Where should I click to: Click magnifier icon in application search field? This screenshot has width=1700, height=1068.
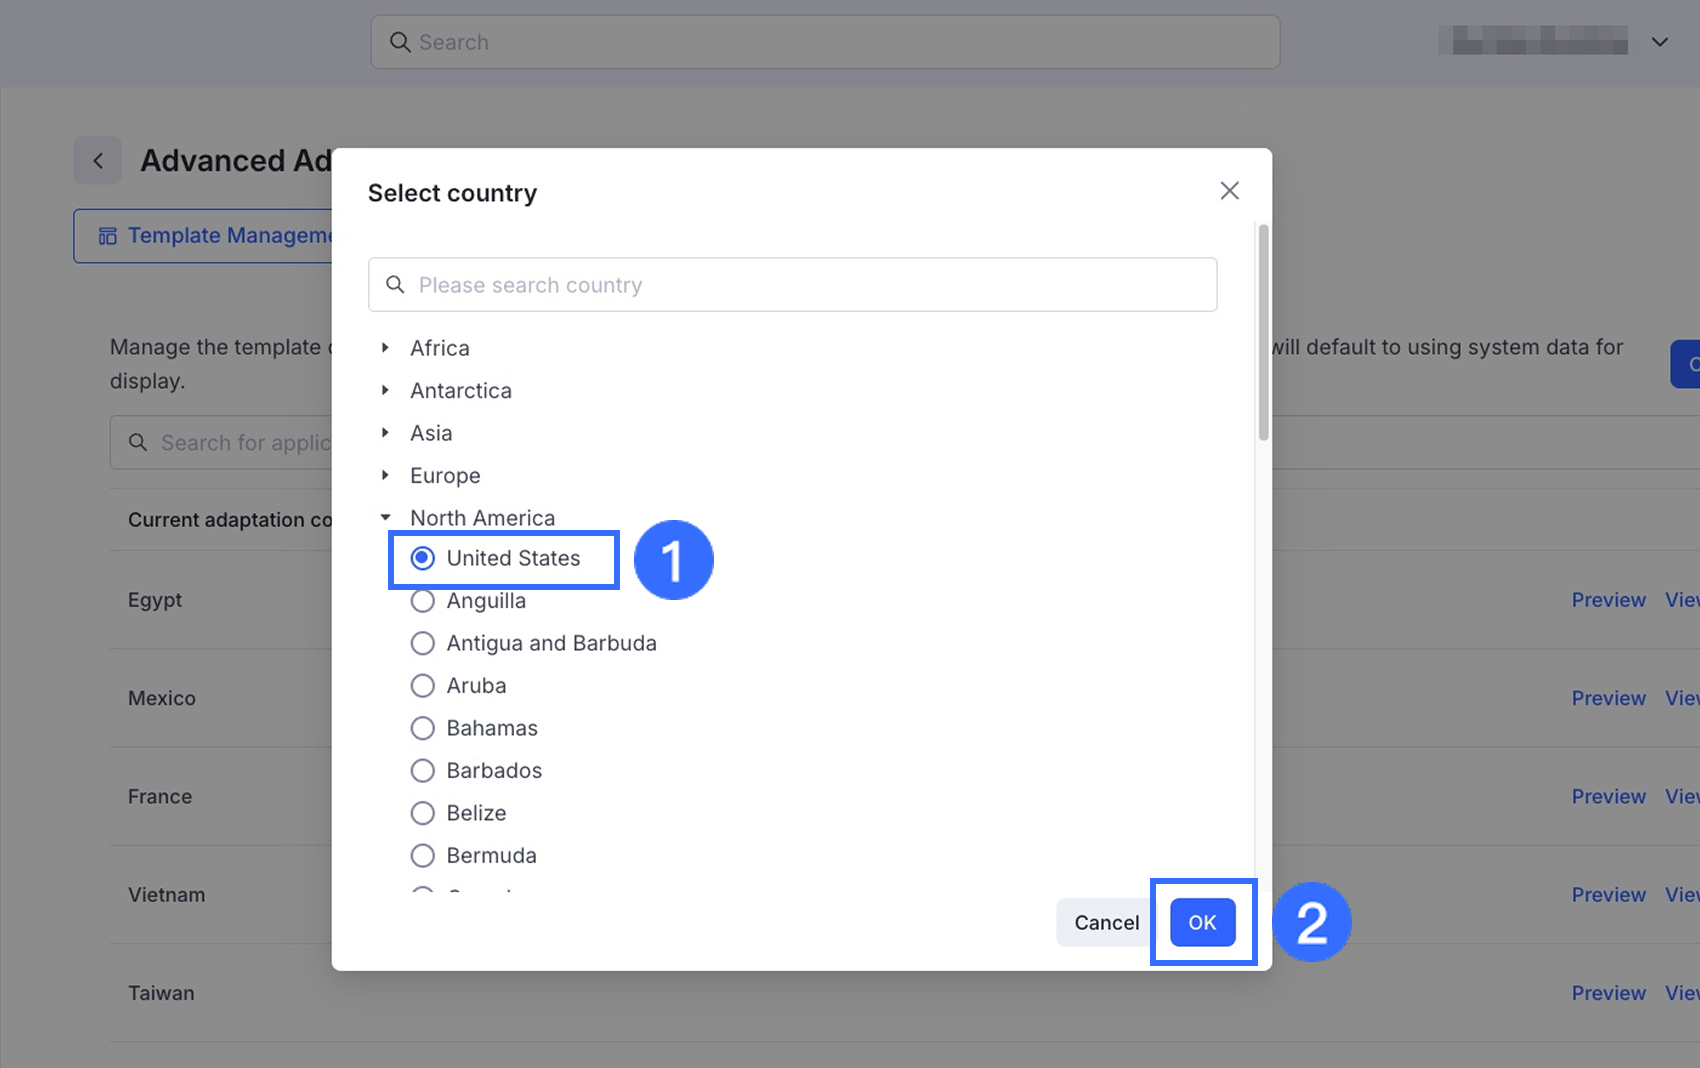[138, 442]
